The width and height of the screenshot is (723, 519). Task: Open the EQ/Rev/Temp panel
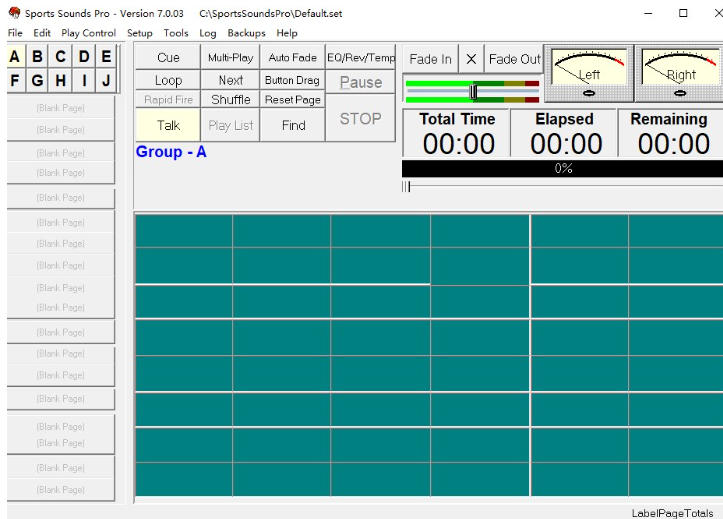coord(361,58)
